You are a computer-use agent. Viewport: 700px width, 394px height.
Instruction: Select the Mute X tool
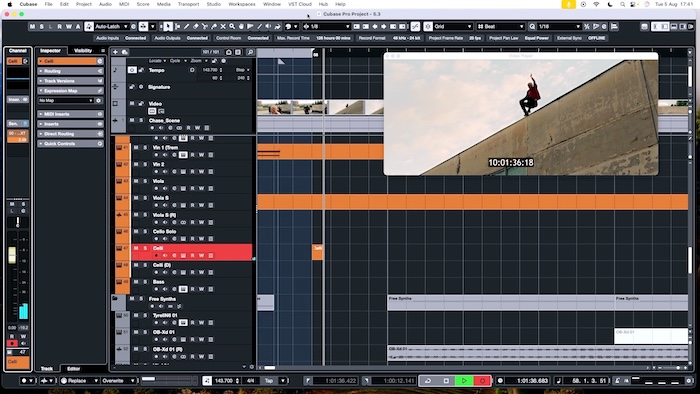pyautogui.click(x=223, y=26)
